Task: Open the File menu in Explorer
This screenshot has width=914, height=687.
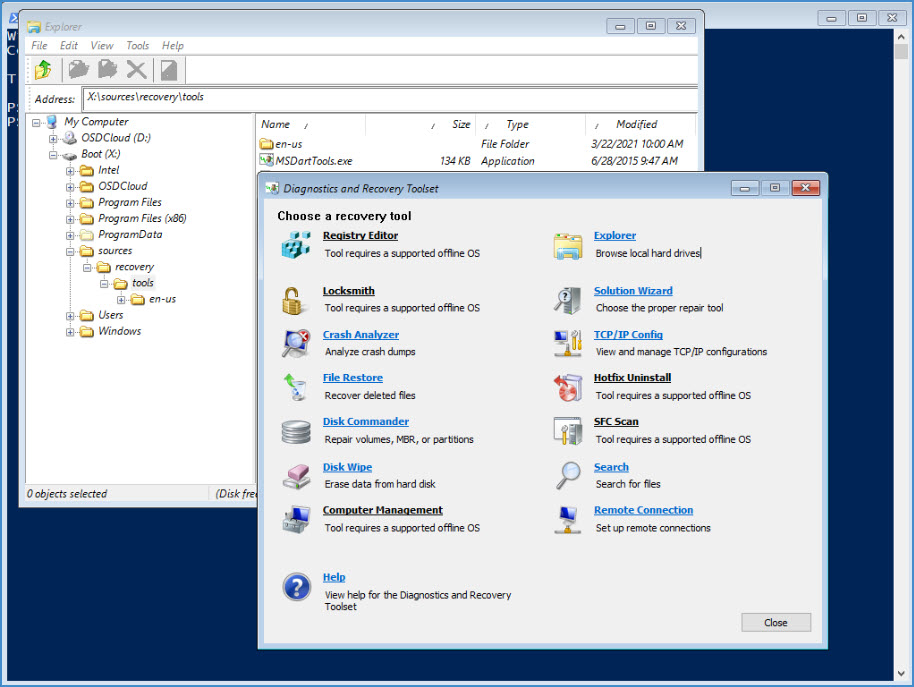Action: [39, 45]
